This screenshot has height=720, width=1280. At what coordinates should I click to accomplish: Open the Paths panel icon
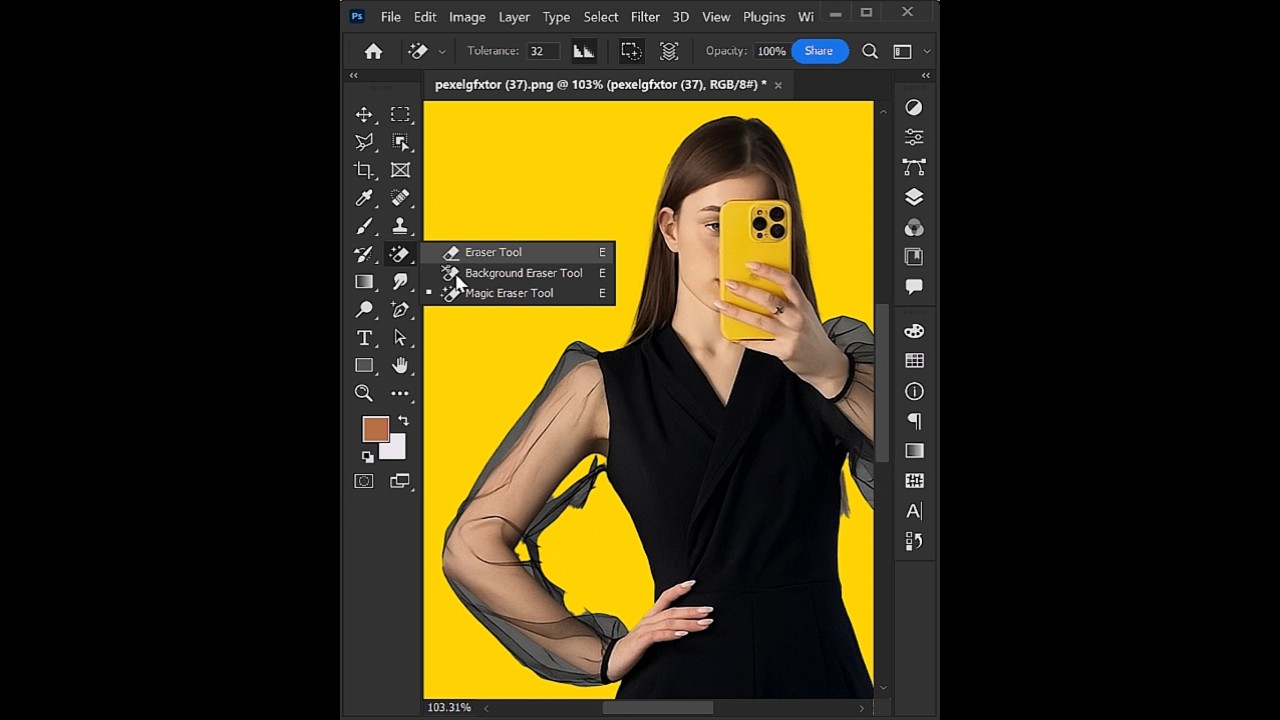pos(914,167)
